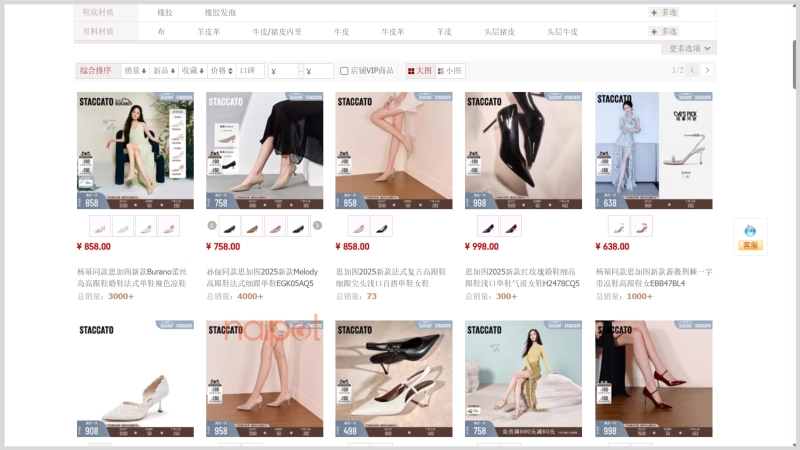Open 杨幂同款思加图新款蔷薇荆棘 title link

[x=654, y=278]
